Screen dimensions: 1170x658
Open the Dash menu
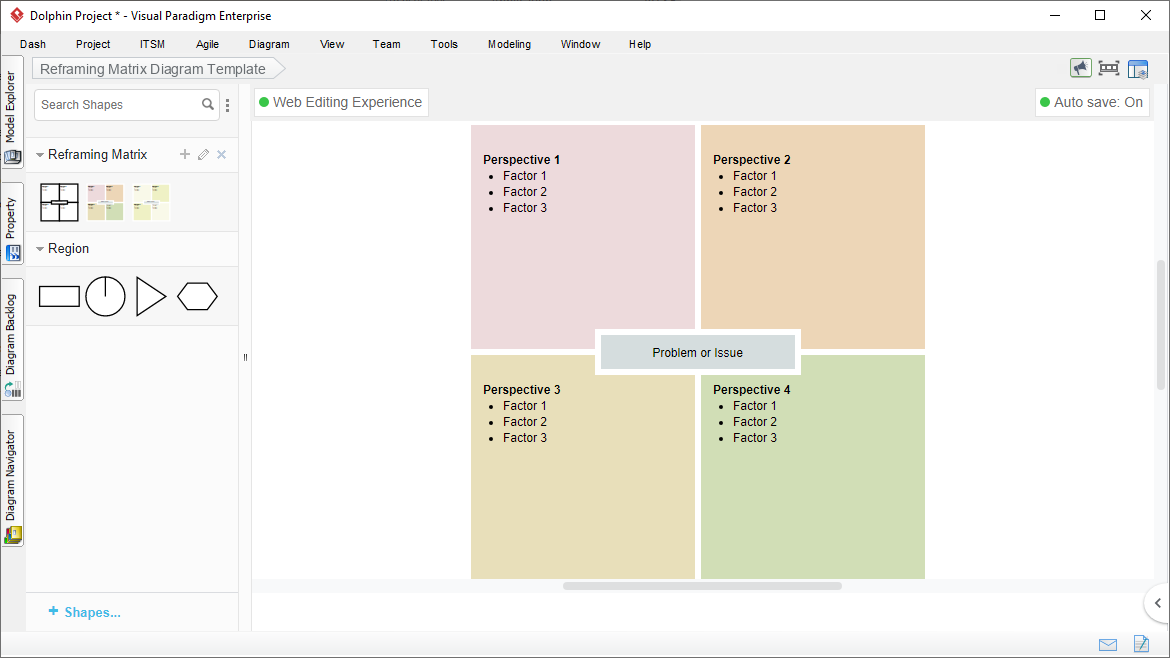pos(33,44)
